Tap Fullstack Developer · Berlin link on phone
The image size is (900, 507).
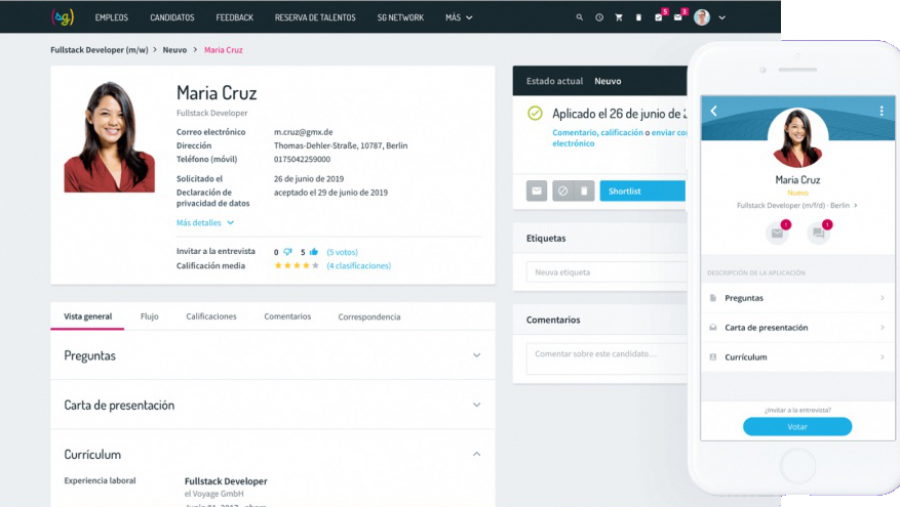(x=797, y=206)
